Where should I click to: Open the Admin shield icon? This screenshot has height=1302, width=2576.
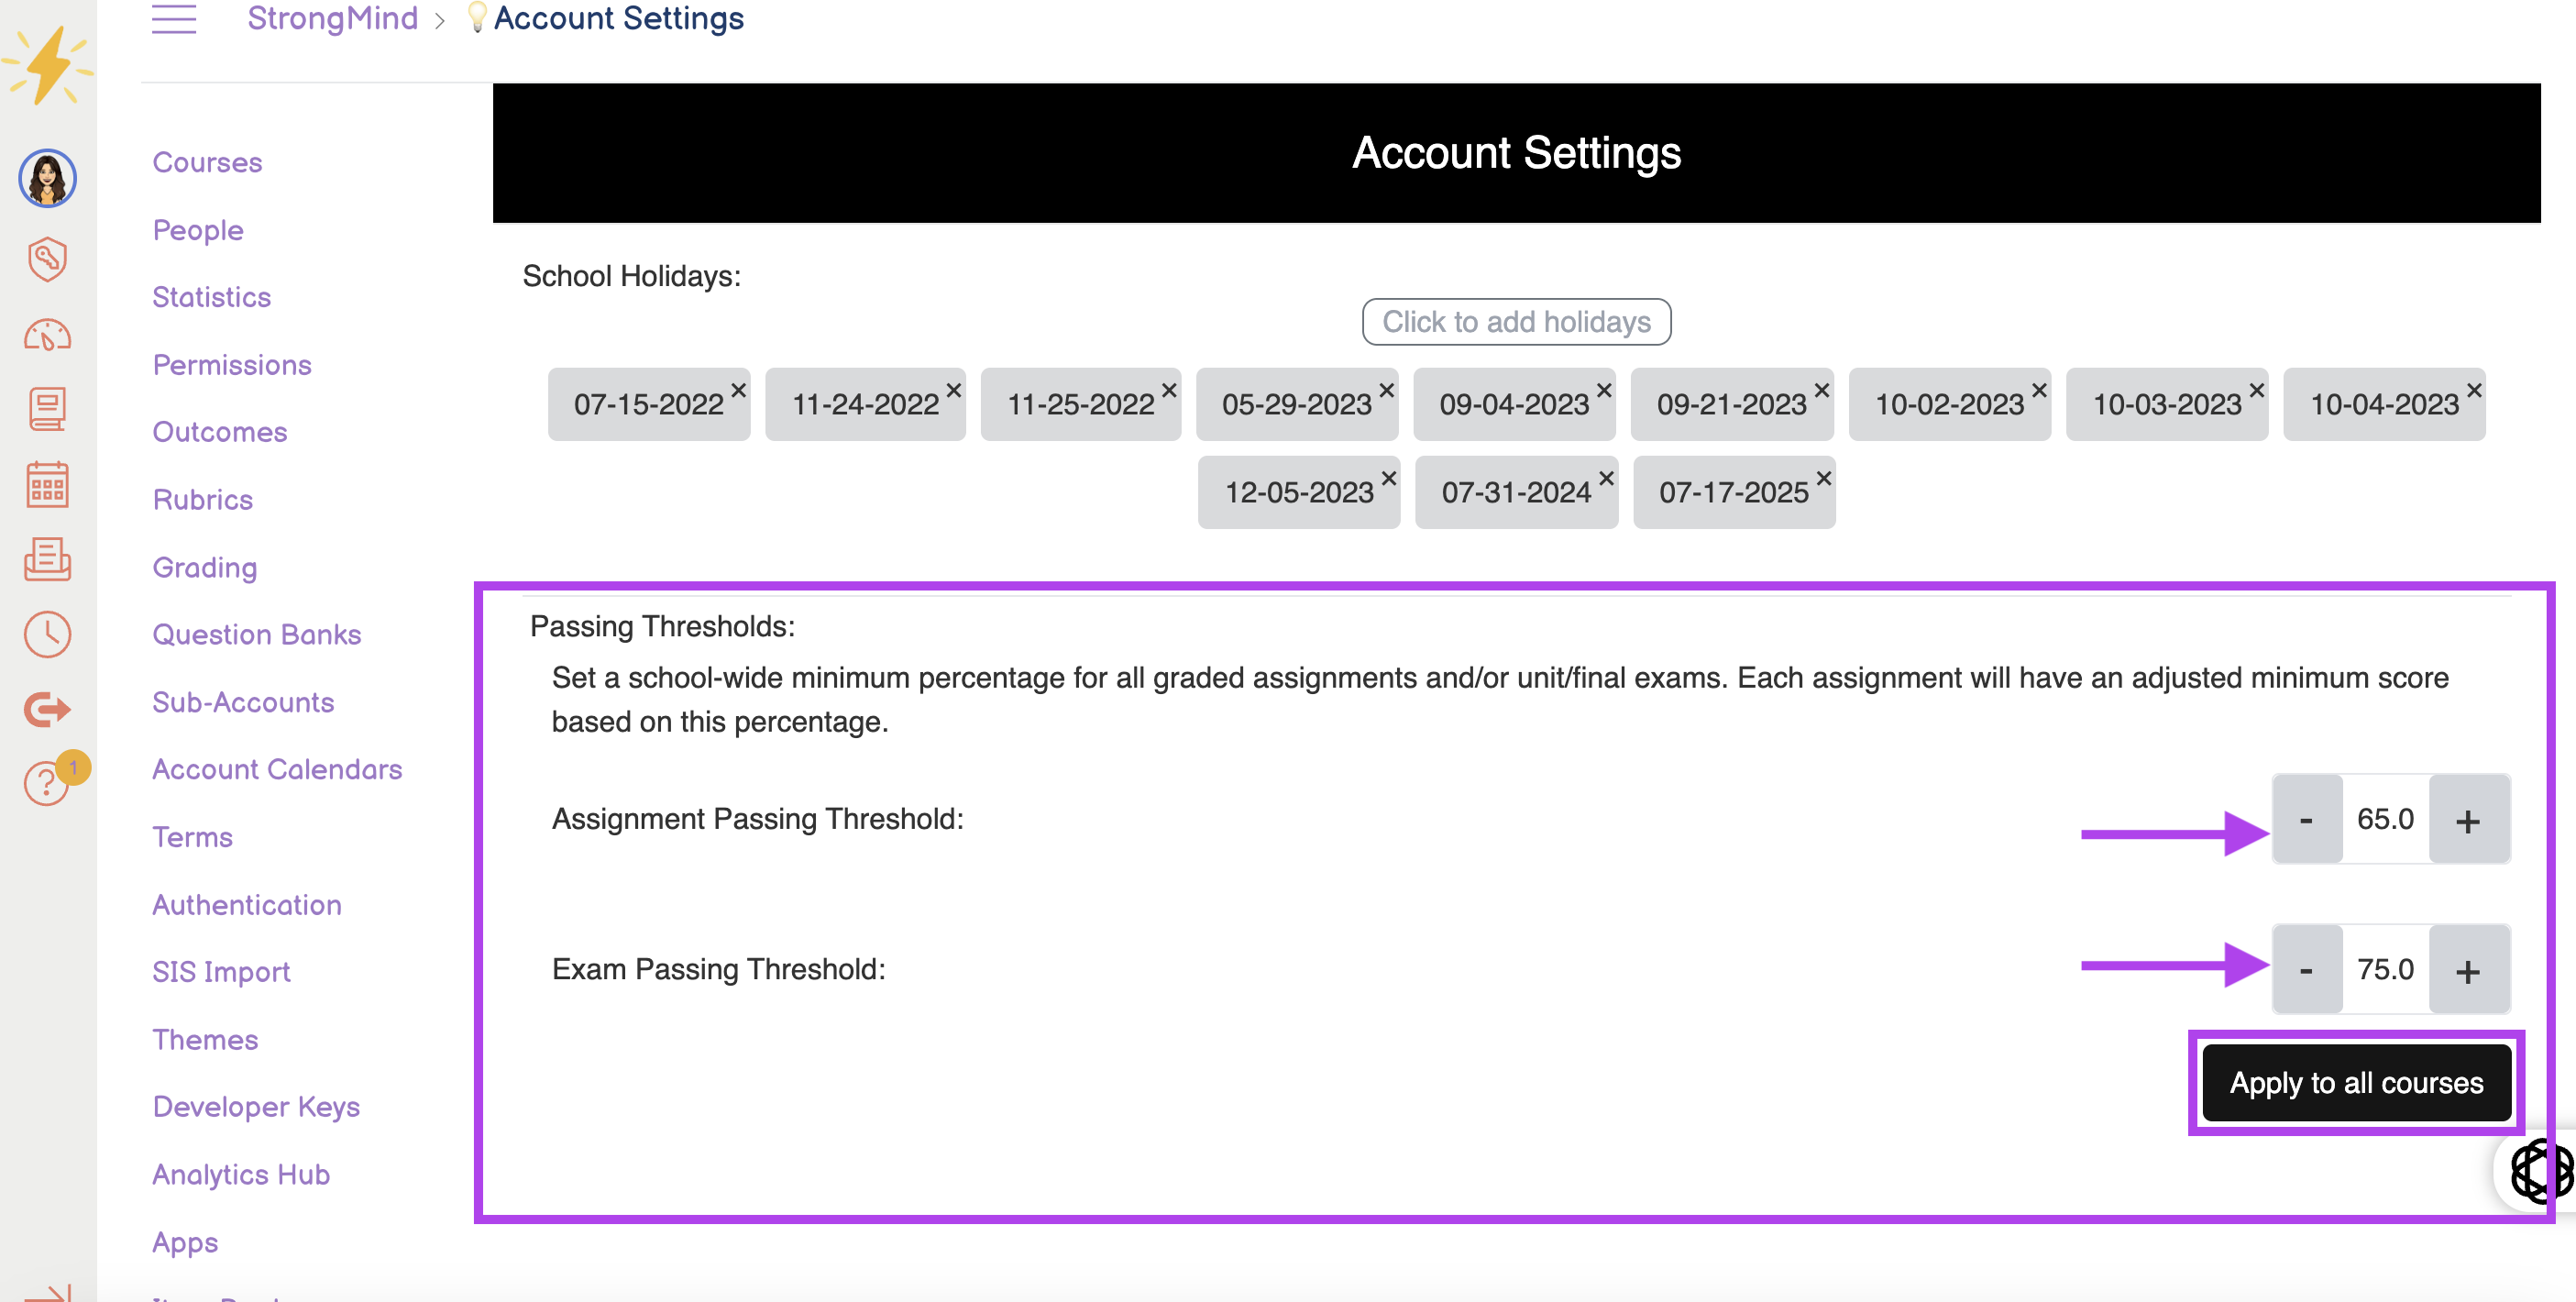pyautogui.click(x=47, y=259)
